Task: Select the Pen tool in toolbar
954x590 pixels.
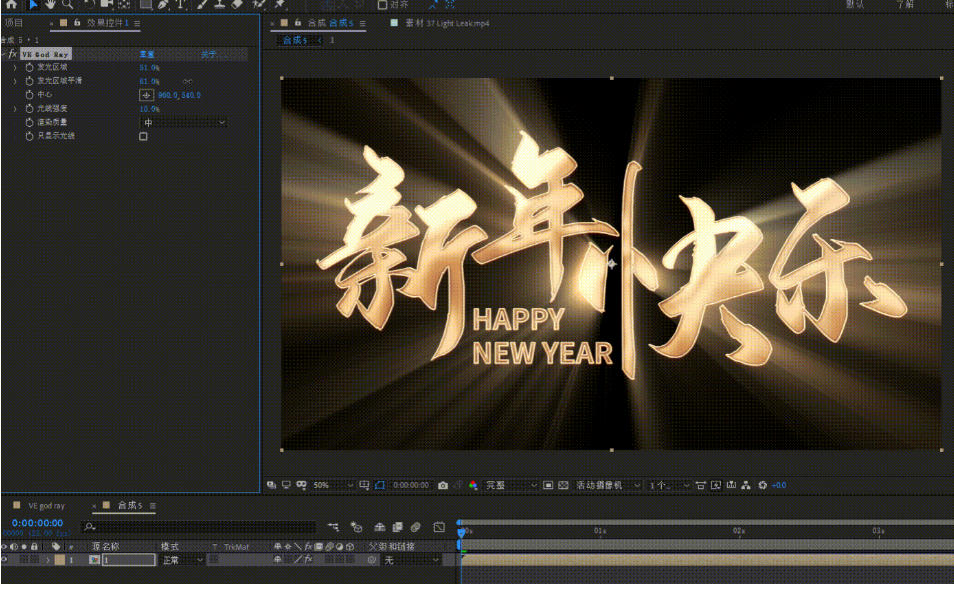Action: point(164,4)
